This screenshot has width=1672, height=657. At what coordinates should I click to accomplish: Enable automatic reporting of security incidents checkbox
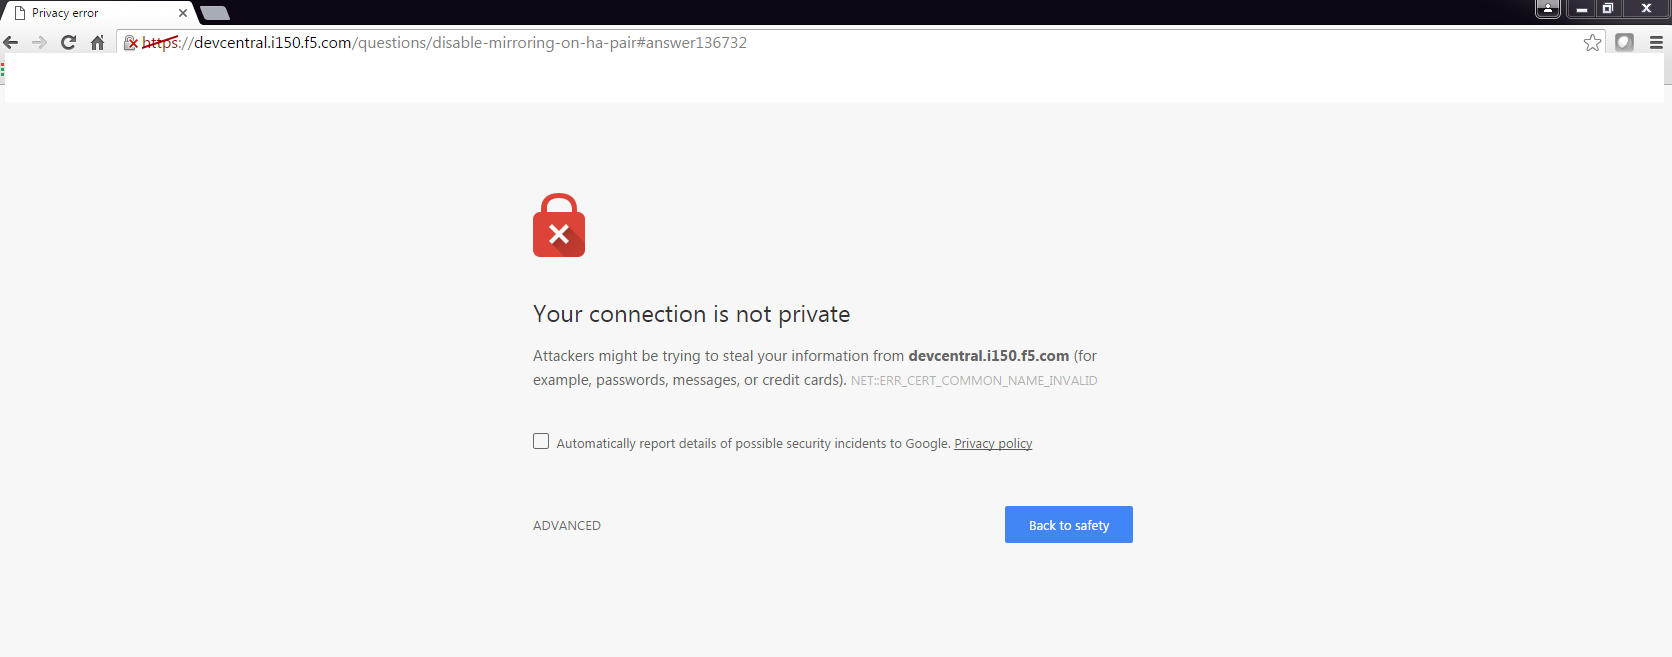pos(541,441)
